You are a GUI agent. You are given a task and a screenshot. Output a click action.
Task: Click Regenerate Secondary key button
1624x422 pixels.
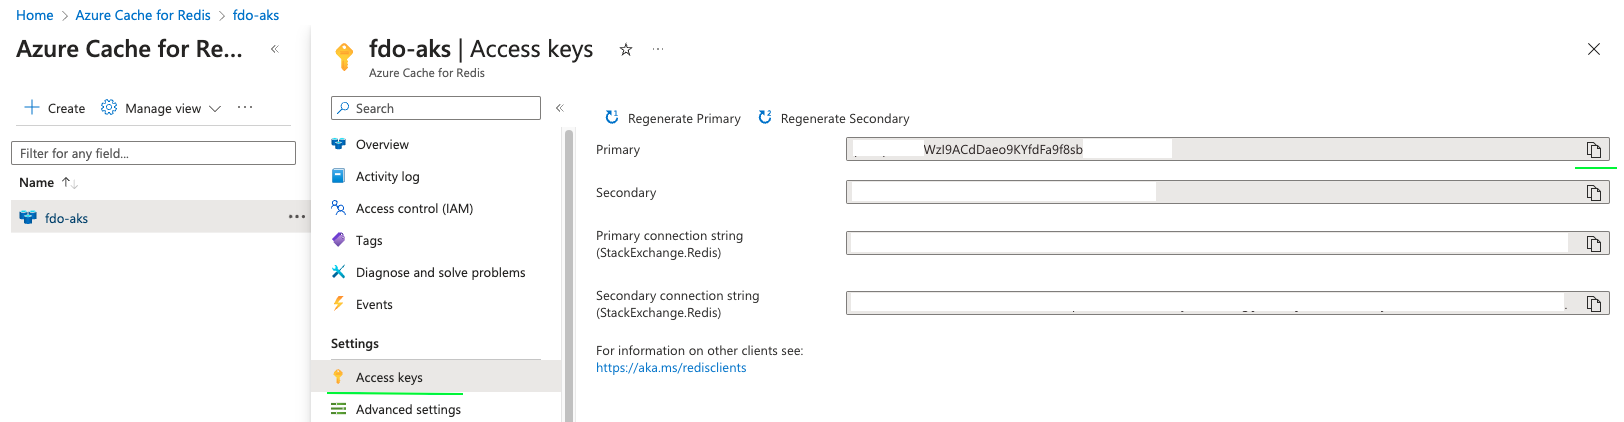(834, 118)
